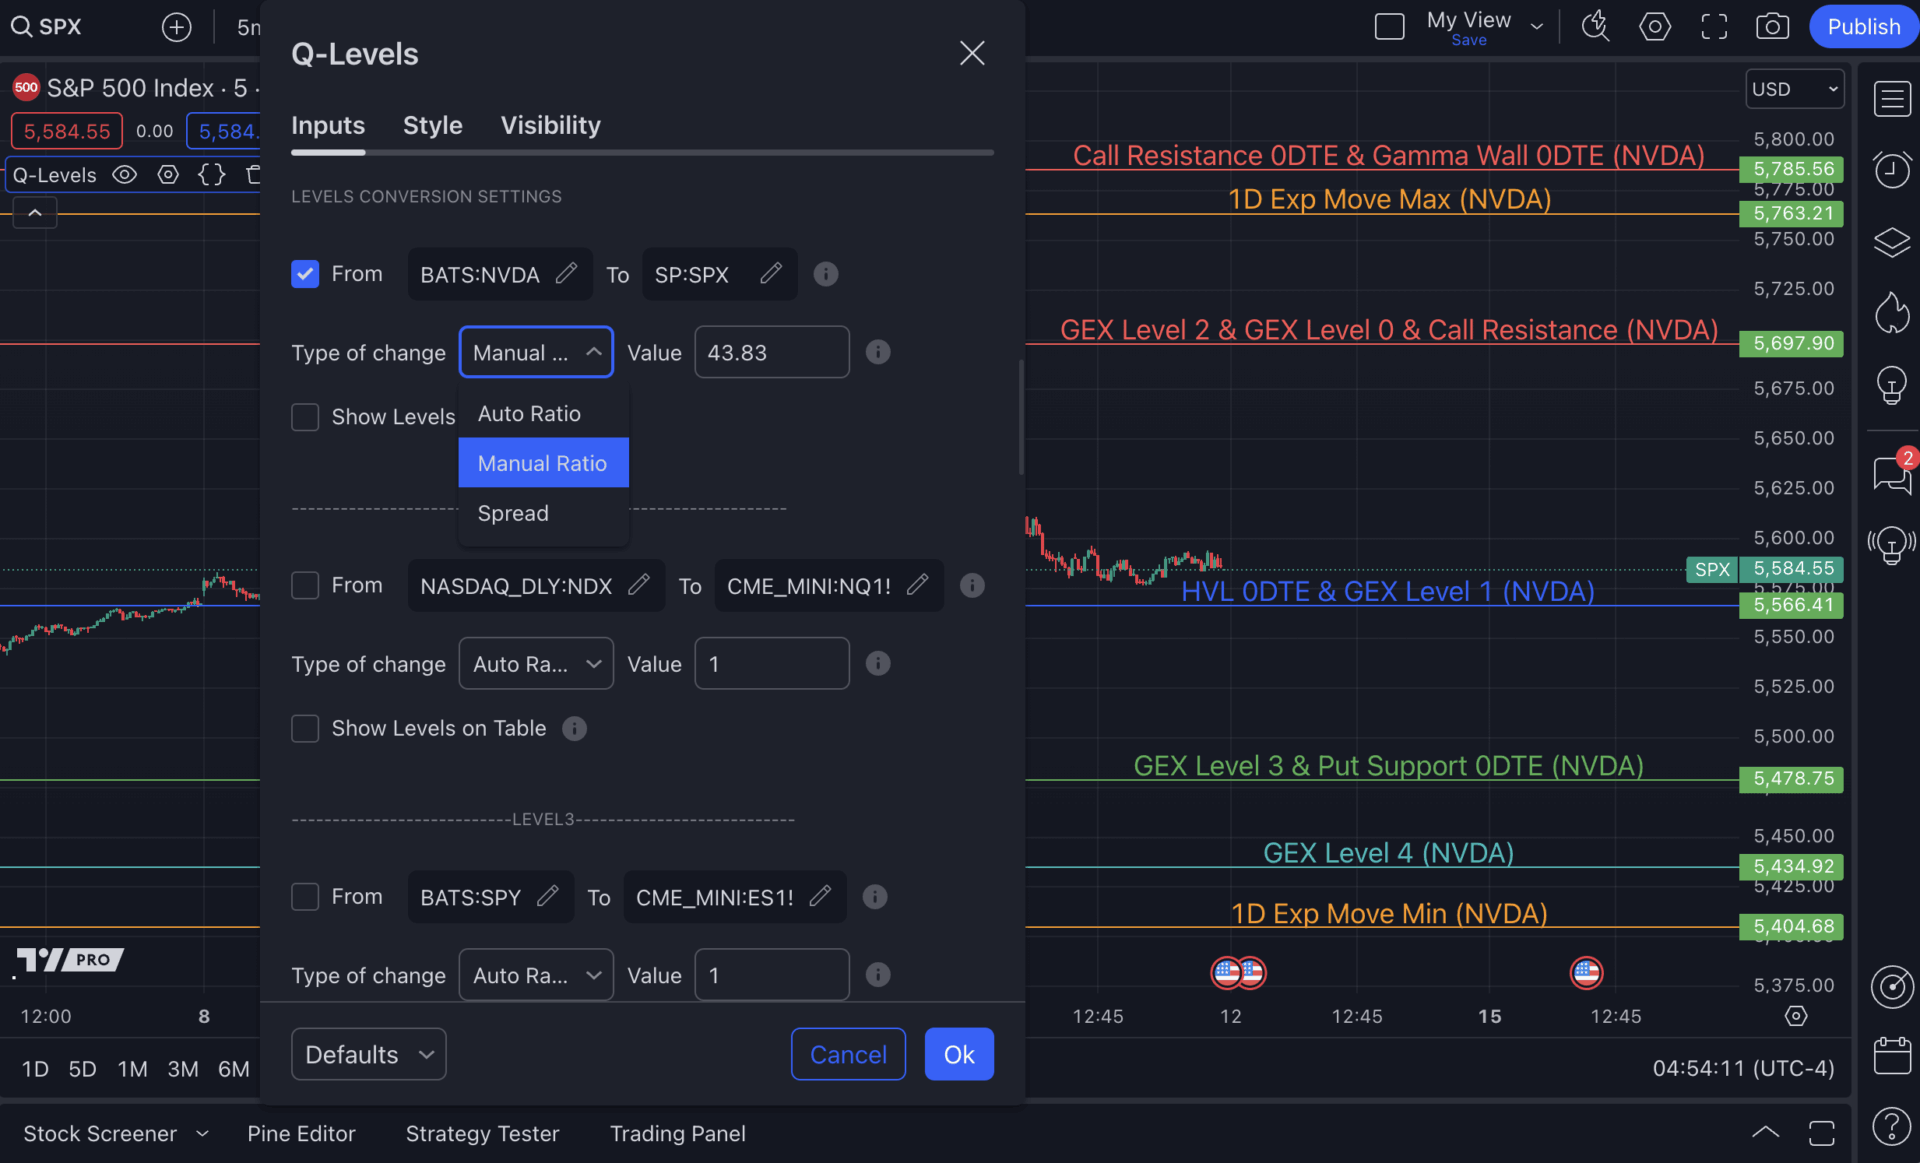Edit the NASDAQ_DLY:NDX symbol pencil
This screenshot has width=1920, height=1163.
(x=639, y=584)
